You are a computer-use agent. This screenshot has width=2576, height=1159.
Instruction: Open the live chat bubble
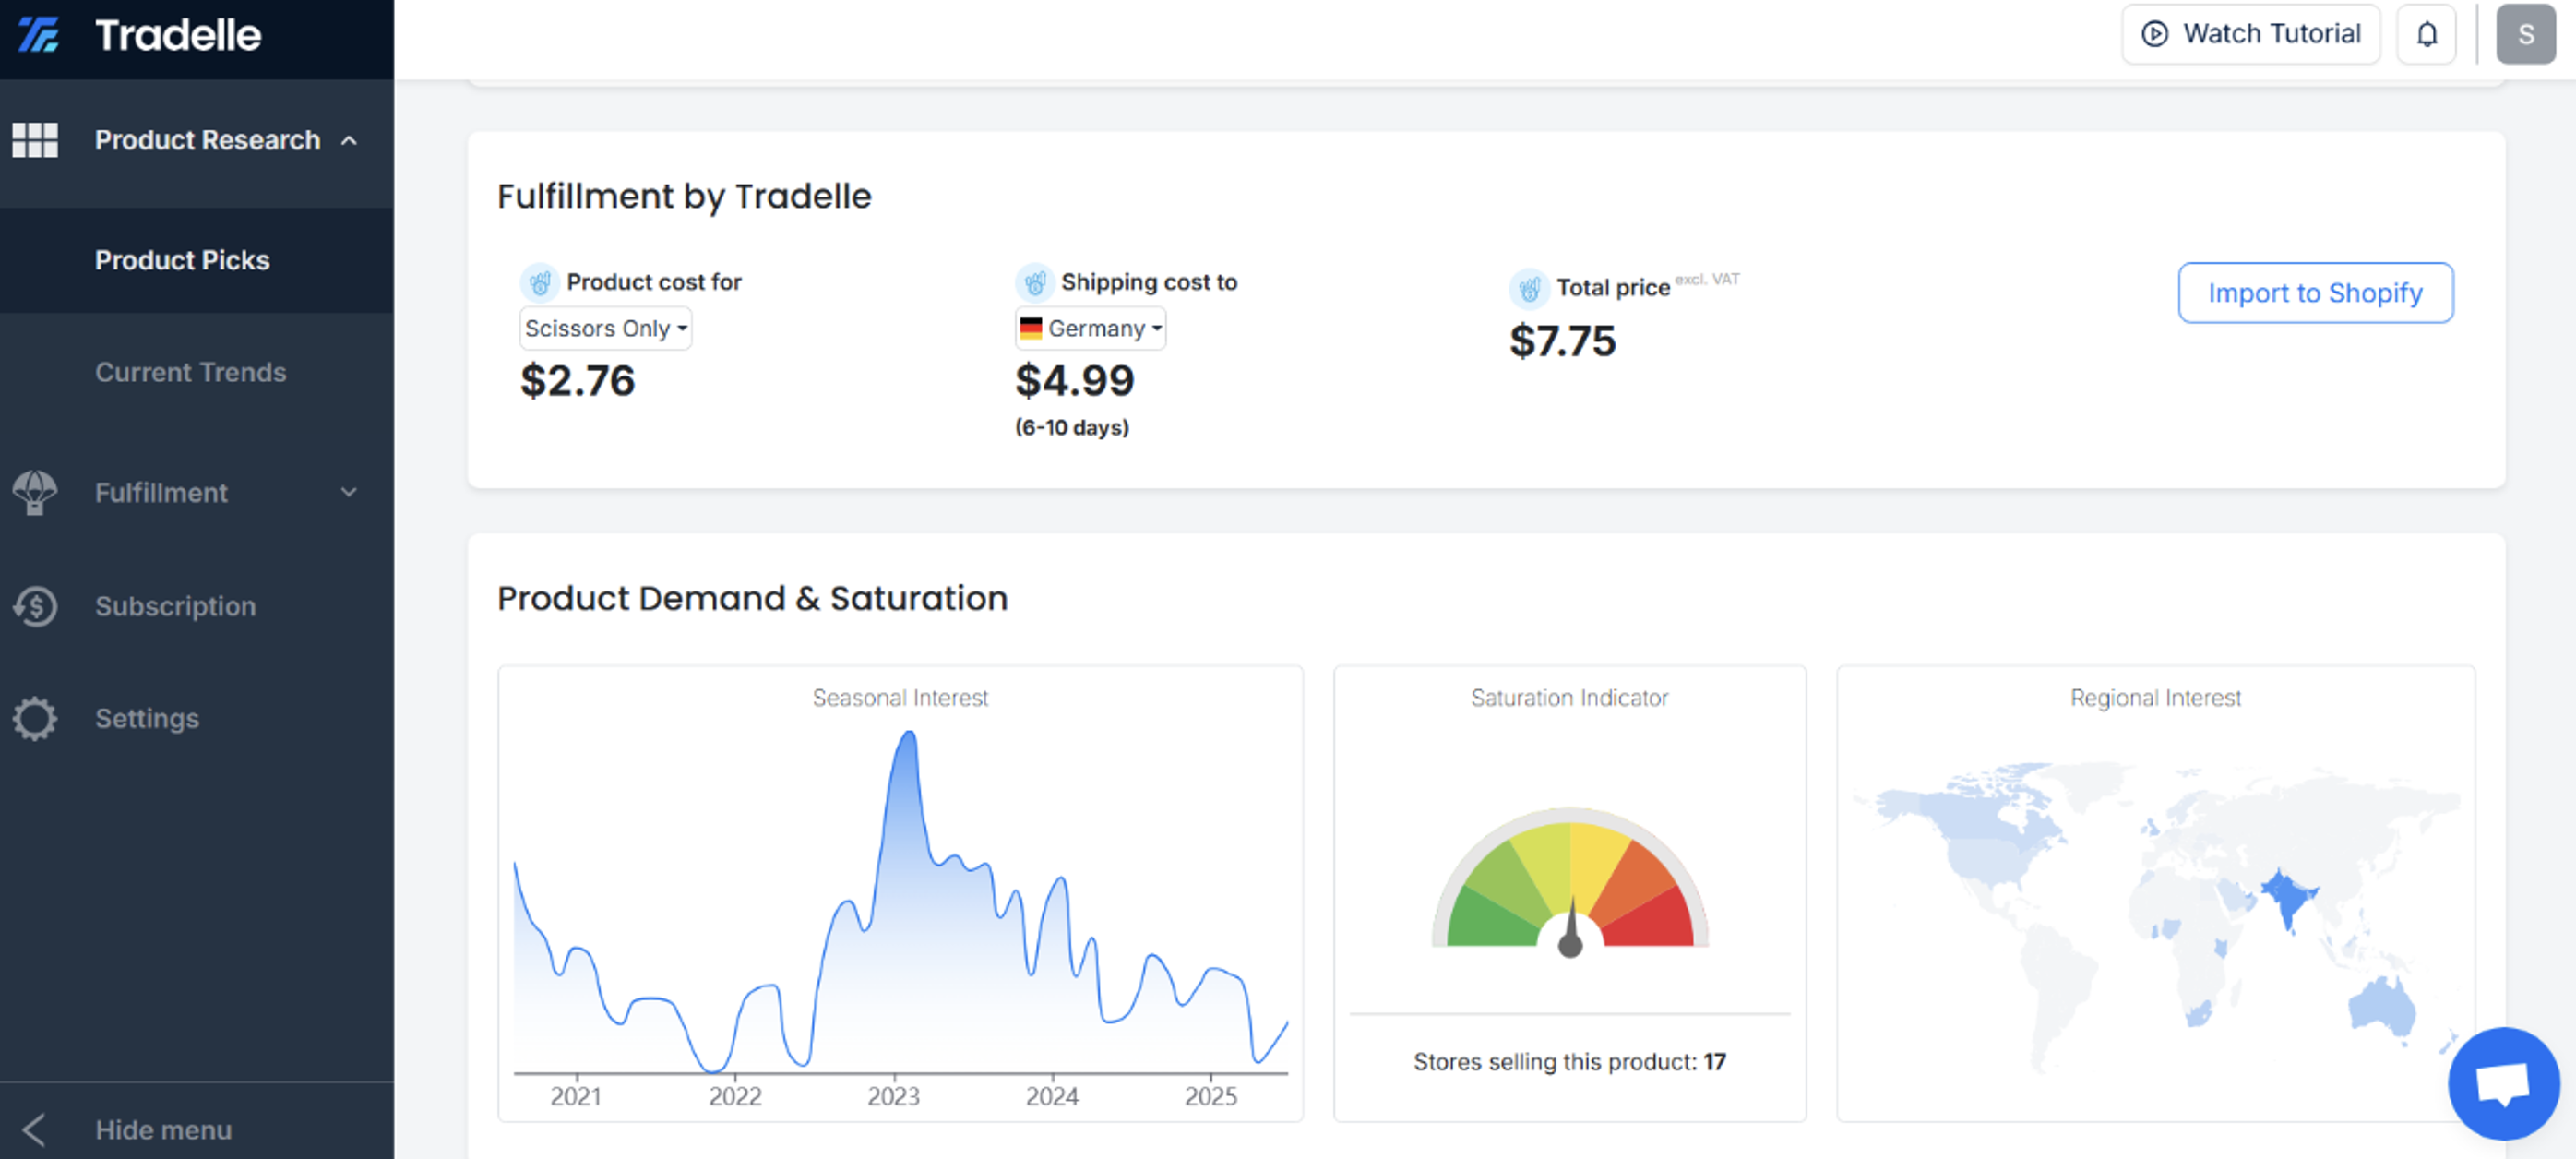click(2503, 1083)
